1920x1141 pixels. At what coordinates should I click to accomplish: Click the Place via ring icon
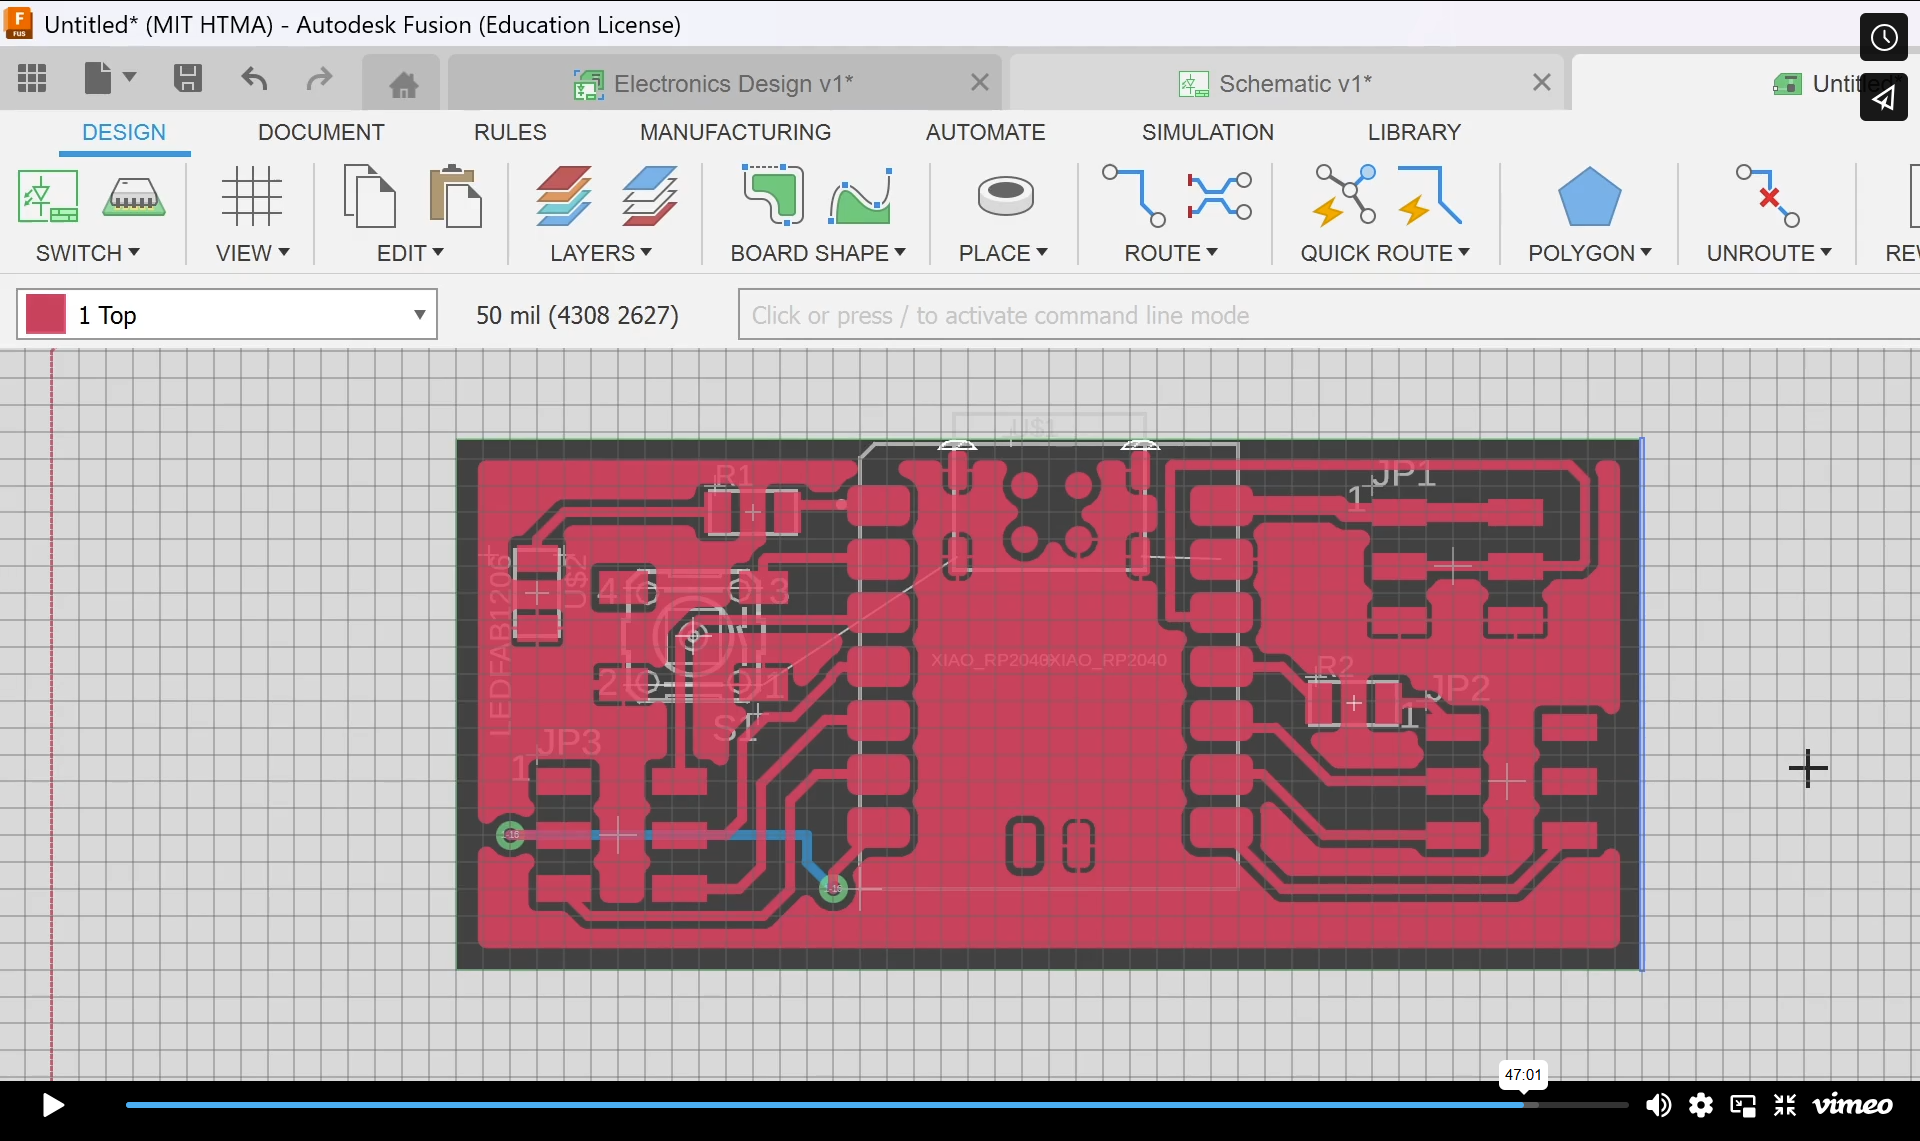point(1005,196)
